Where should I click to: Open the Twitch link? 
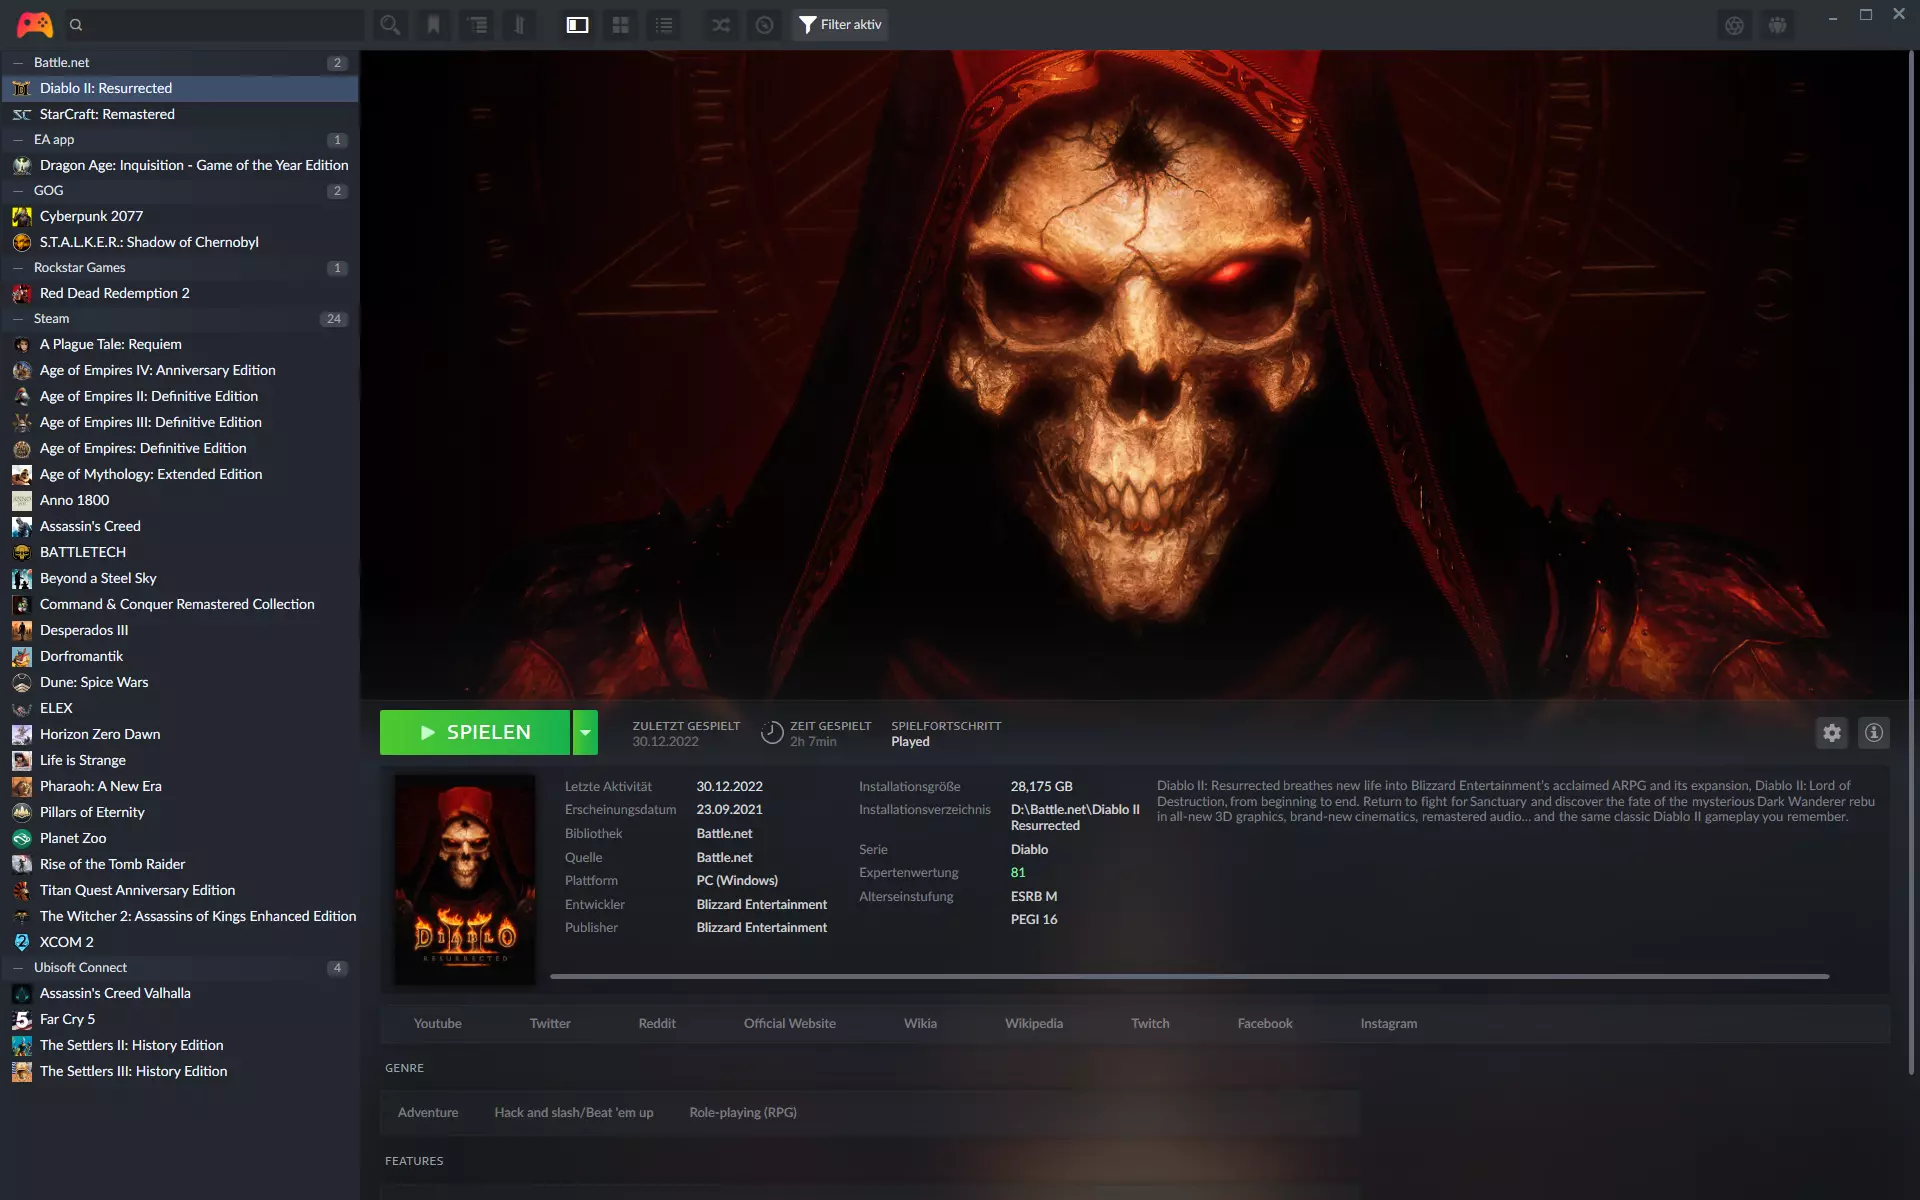pos(1150,1024)
